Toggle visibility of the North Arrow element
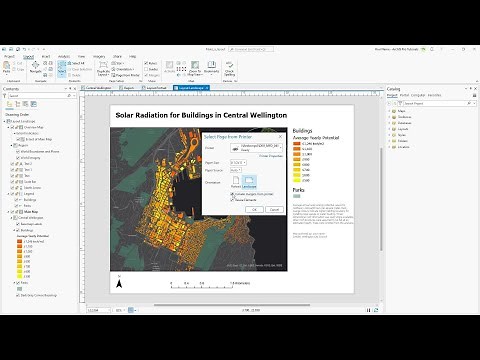The width and height of the screenshot is (480, 360). coord(13,188)
